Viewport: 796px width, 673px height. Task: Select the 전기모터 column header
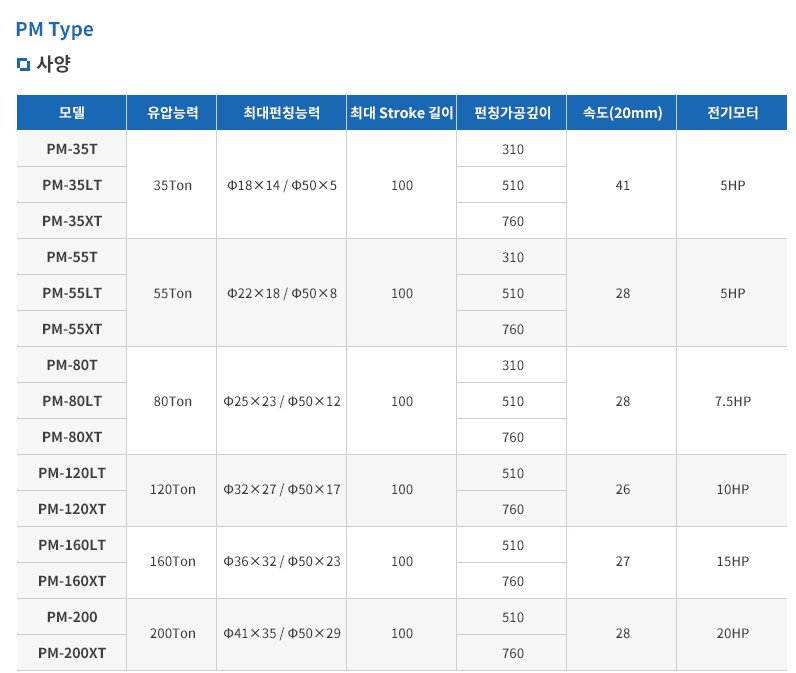pyautogui.click(x=731, y=113)
